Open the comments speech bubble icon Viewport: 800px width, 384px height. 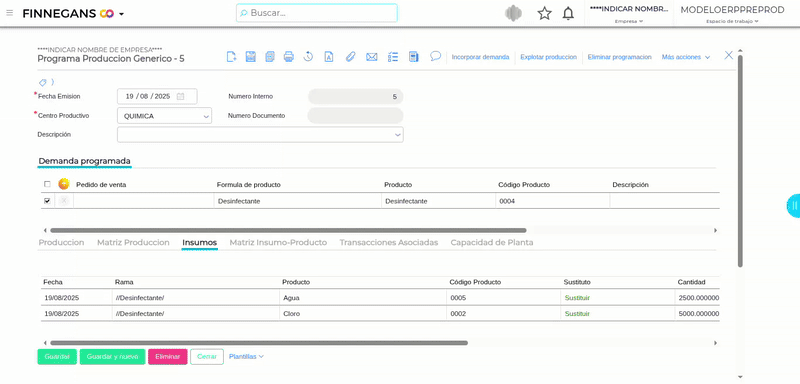435,56
